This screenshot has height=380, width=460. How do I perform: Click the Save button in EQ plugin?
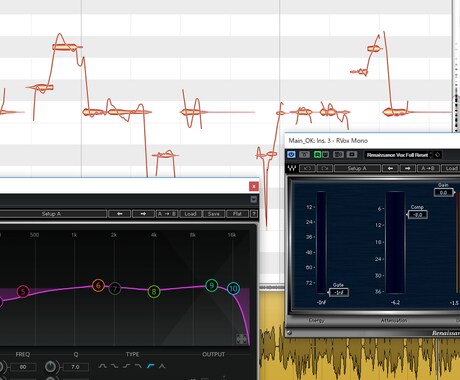tap(214, 214)
